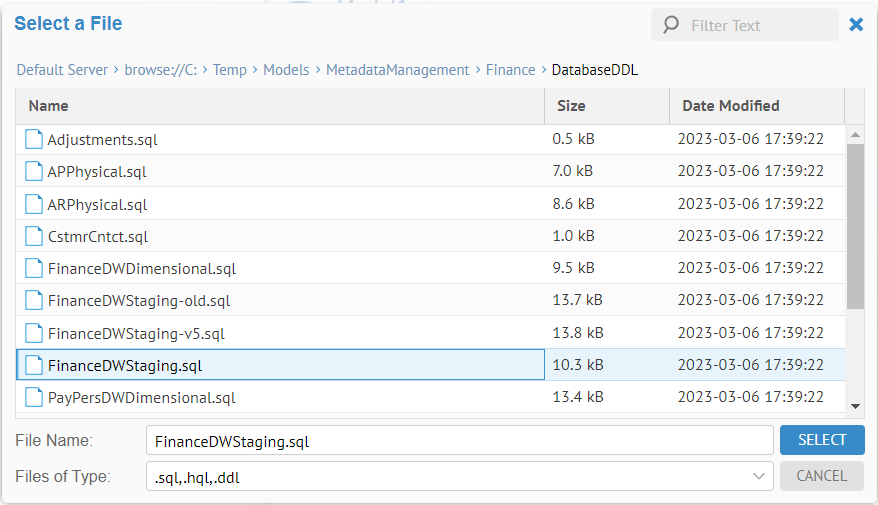Click the ARPhysical.sql file icon

click(x=34, y=204)
